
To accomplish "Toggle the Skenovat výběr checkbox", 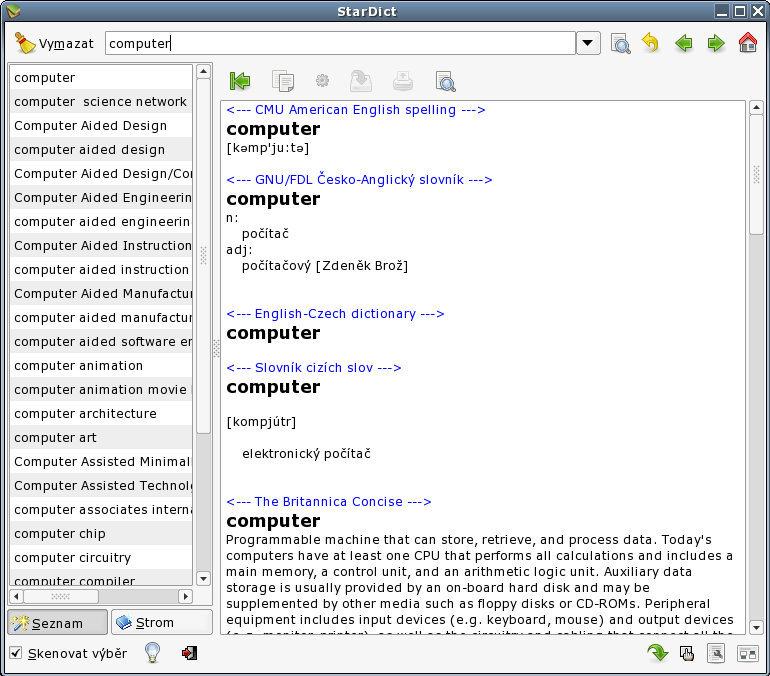I will coord(16,653).
